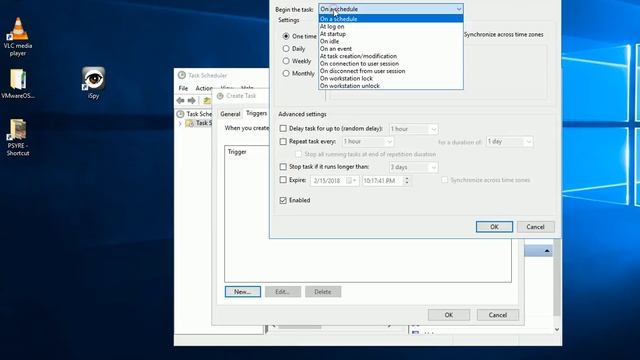This screenshot has height=360, width=640.
Task: Open the PSYRE shortcut icon
Action: tap(18, 138)
